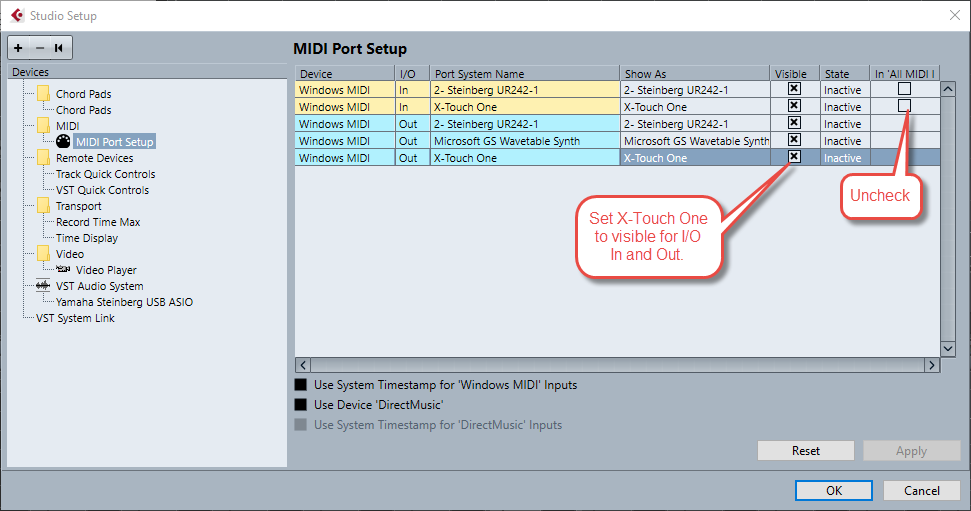Click the Out cell of Microsoft GS Wavetable Synth row
Viewport: 971px width, 511px height.
coord(412,141)
